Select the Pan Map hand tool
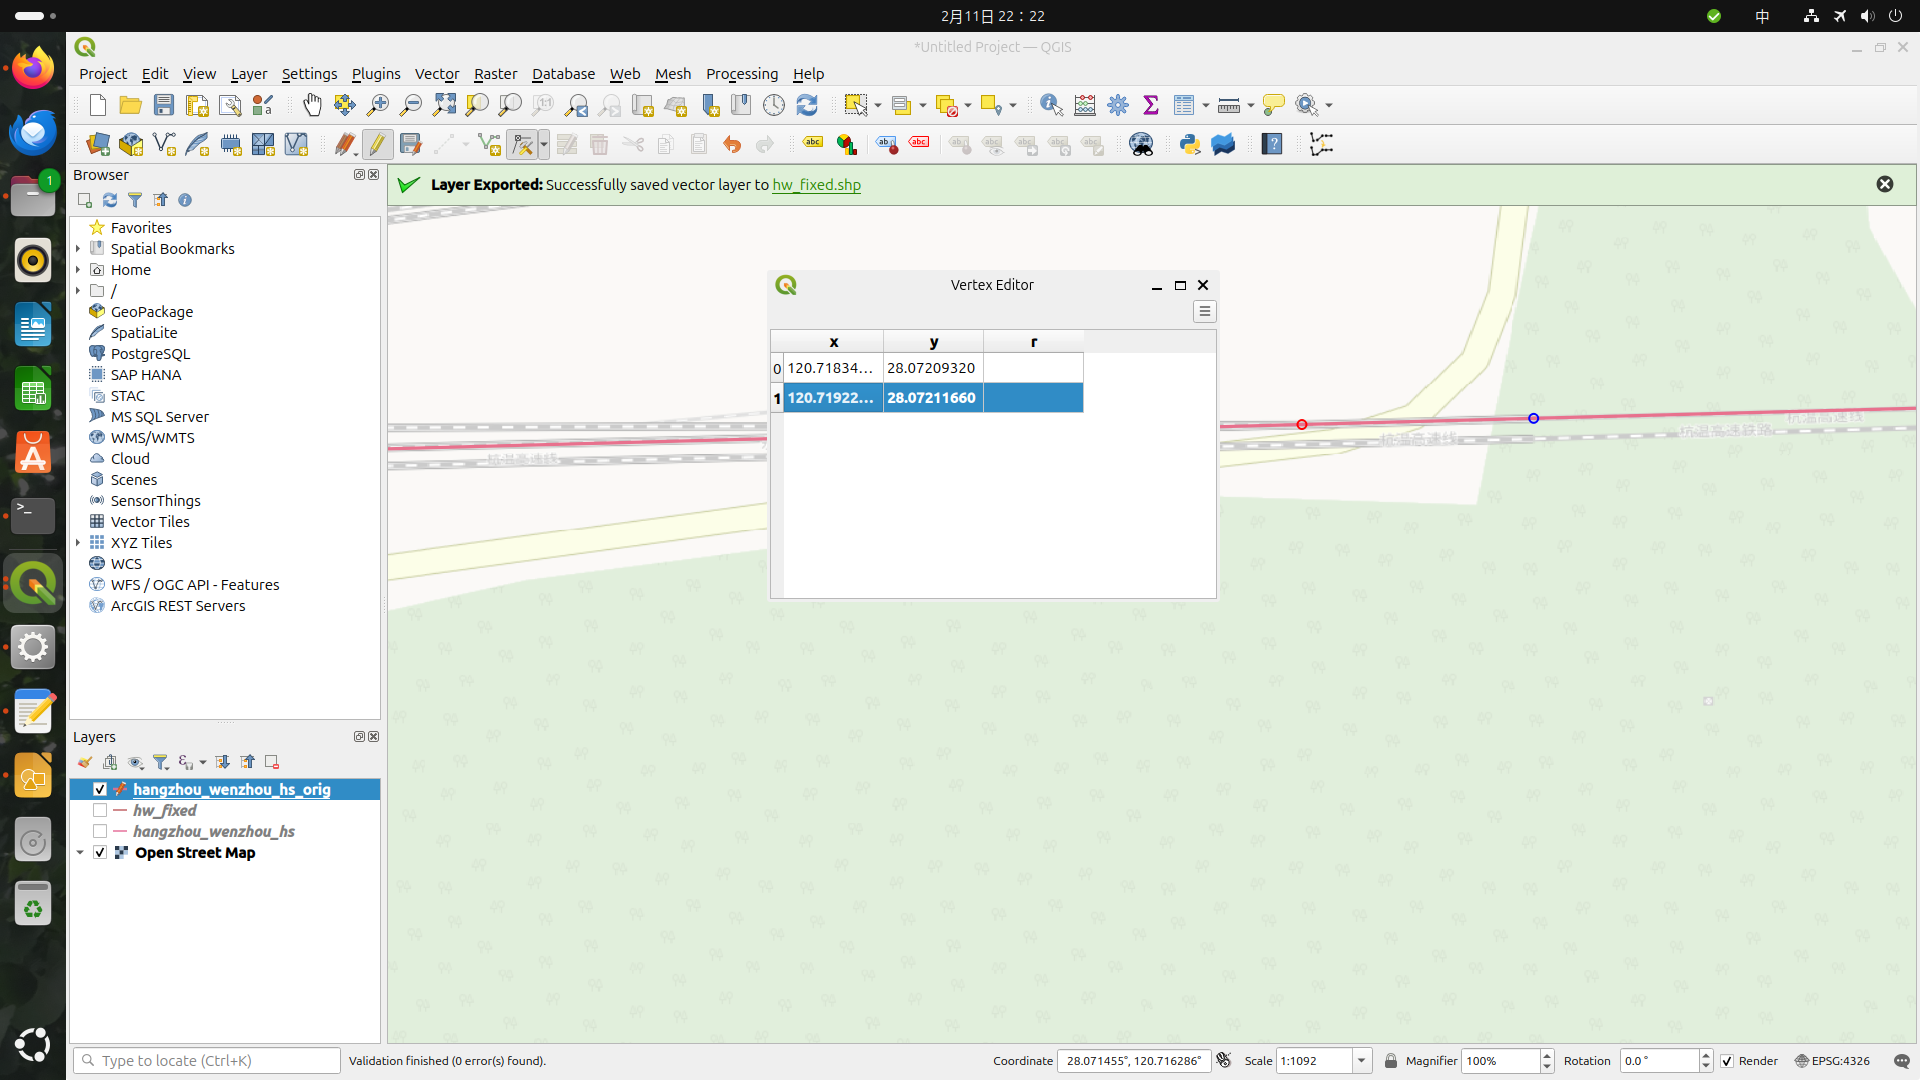 click(312, 105)
